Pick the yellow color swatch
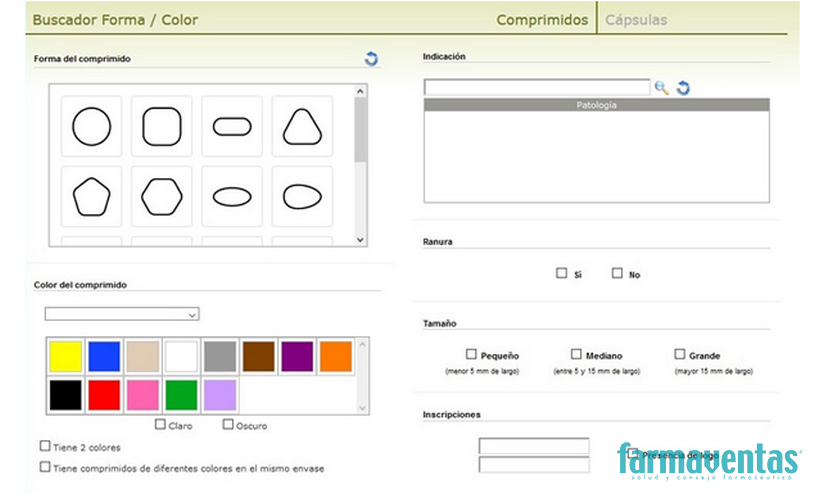The width and height of the screenshot is (824, 495). (66, 356)
